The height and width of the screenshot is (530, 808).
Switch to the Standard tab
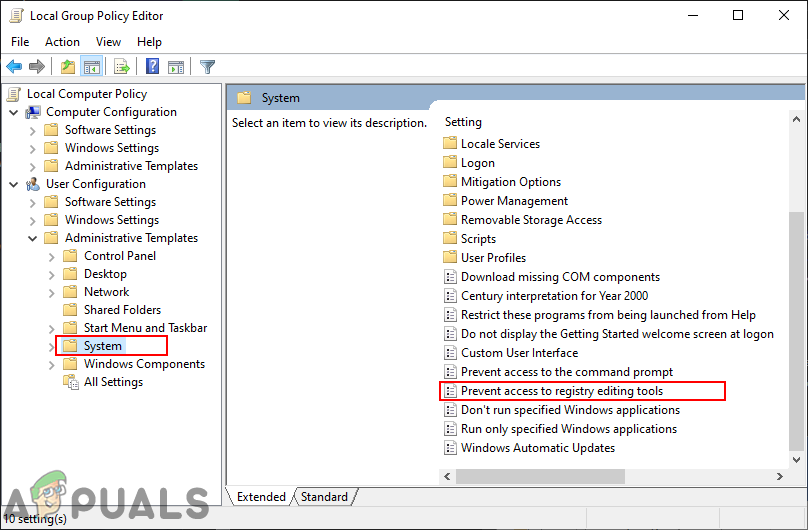[x=324, y=497]
